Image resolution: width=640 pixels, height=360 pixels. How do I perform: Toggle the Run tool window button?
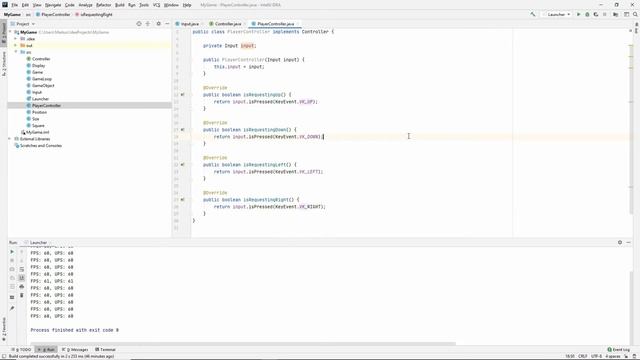coord(46,349)
